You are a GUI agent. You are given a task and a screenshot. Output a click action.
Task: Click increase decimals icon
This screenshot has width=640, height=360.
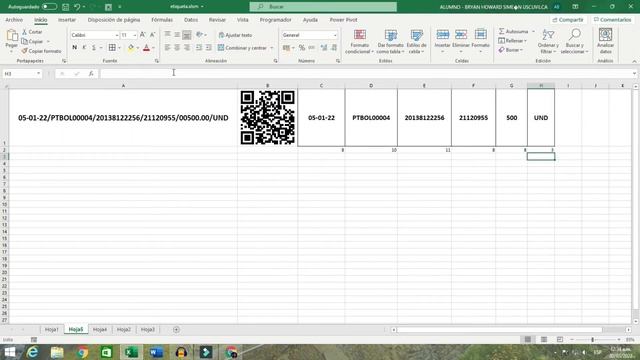(x=324, y=48)
